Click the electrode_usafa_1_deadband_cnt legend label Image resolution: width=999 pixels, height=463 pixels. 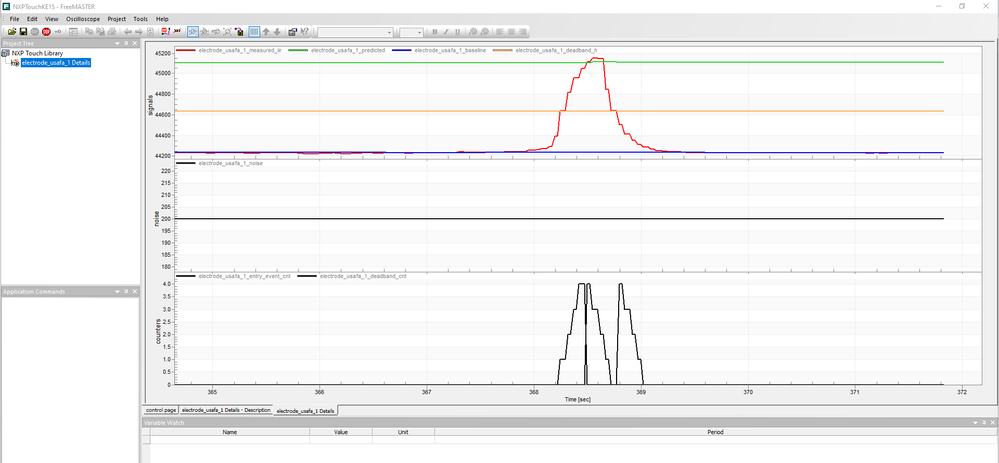click(x=363, y=276)
